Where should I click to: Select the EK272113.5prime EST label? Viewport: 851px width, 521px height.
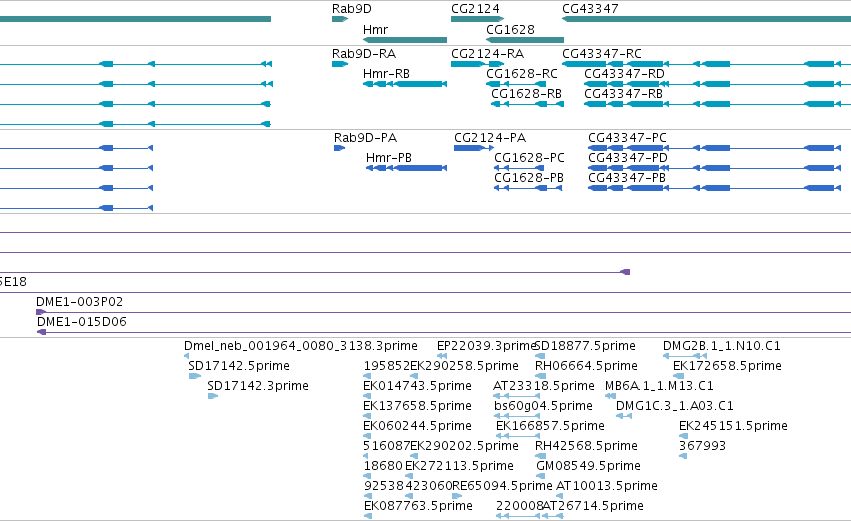pos(459,466)
